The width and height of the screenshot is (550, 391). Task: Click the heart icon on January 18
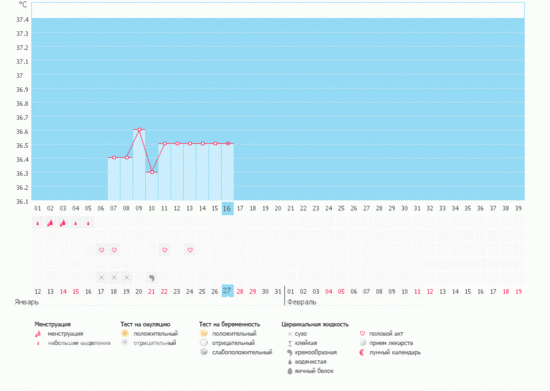pos(114,250)
